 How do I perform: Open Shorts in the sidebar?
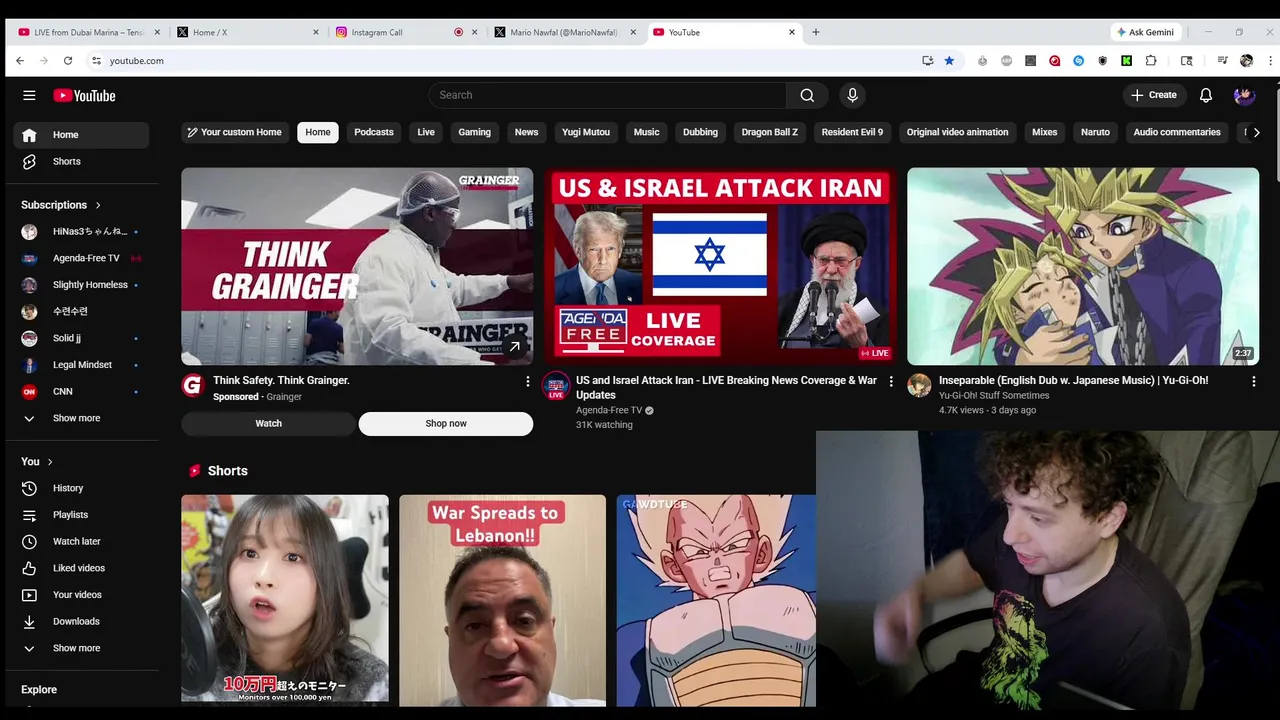pyautogui.click(x=81, y=161)
